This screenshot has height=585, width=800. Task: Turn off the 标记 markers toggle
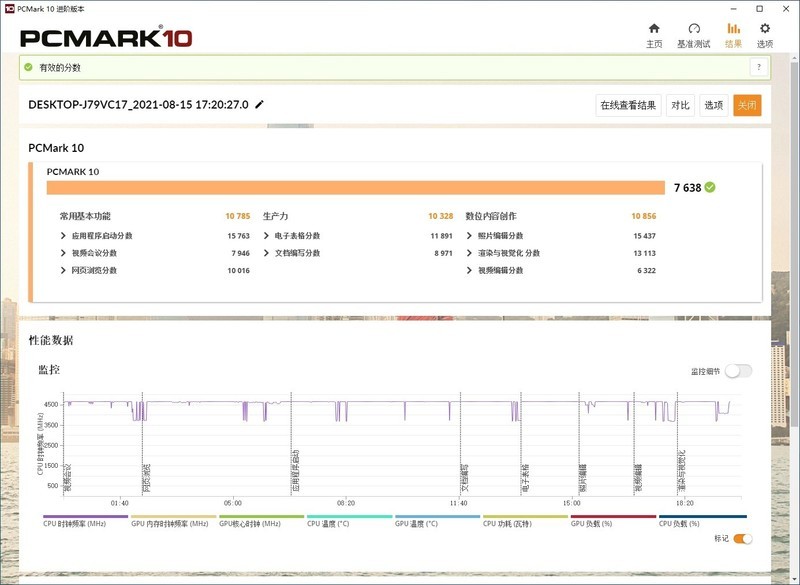743,539
